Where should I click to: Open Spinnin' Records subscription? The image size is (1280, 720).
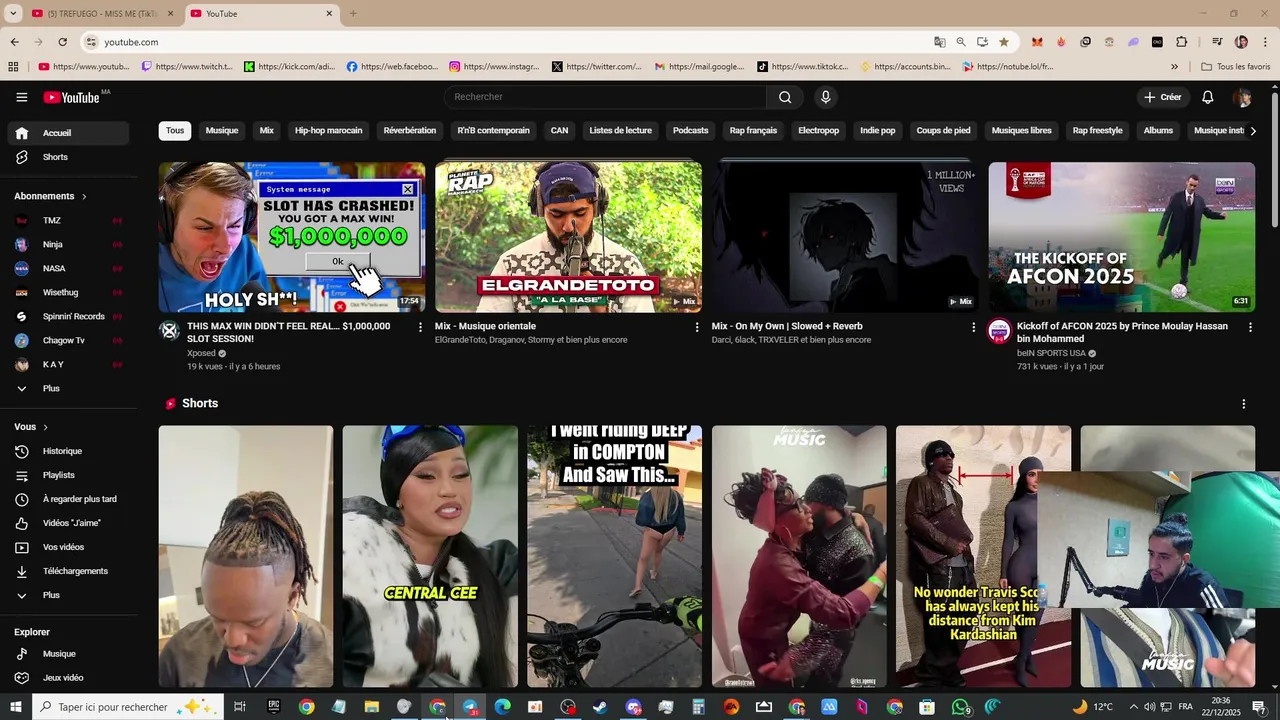[x=68, y=316]
